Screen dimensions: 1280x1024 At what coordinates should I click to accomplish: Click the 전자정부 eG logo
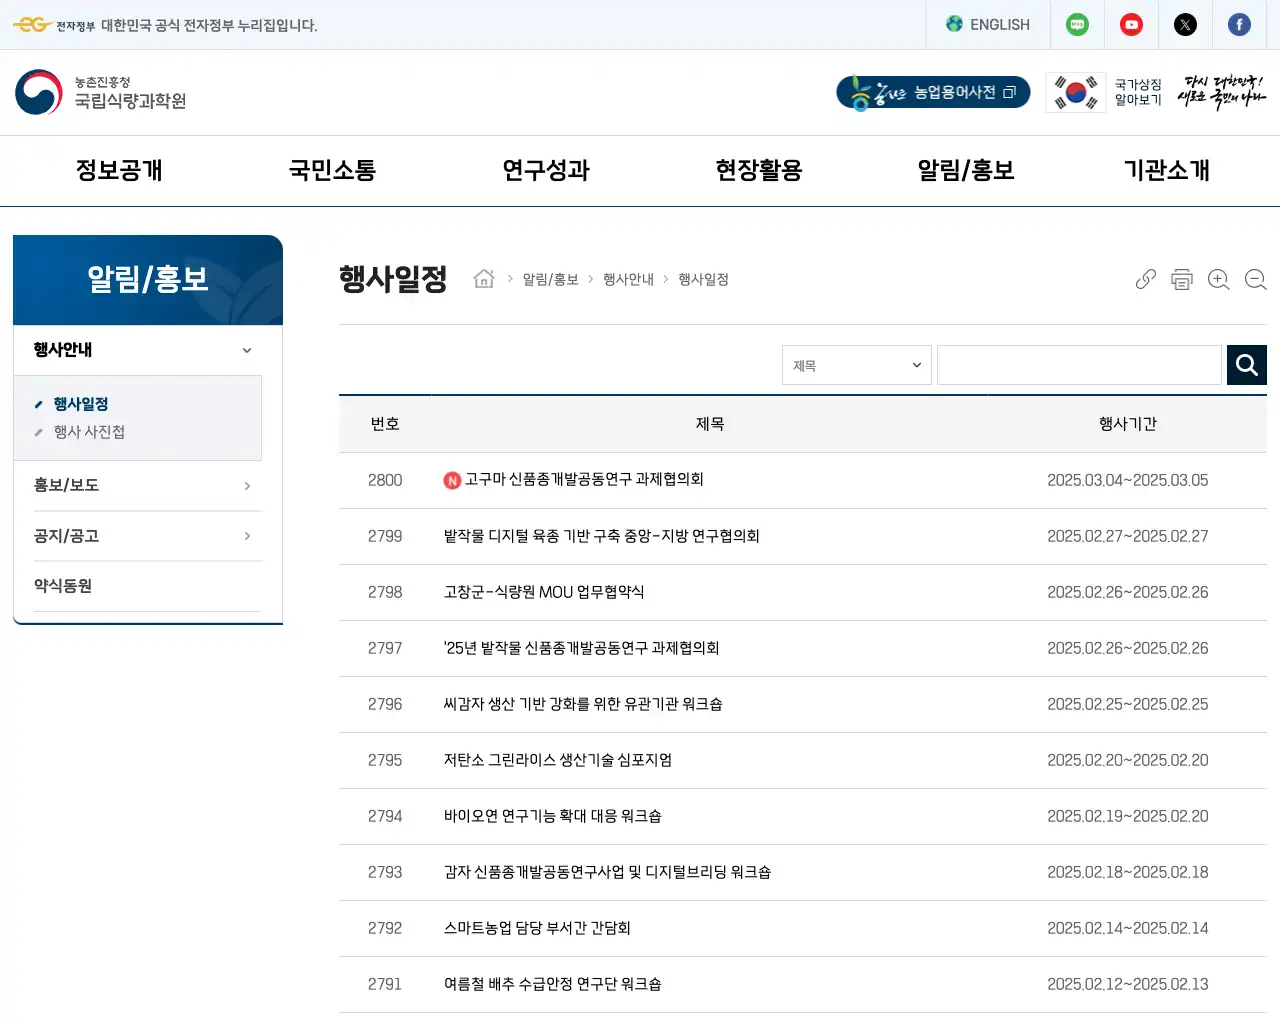[54, 25]
